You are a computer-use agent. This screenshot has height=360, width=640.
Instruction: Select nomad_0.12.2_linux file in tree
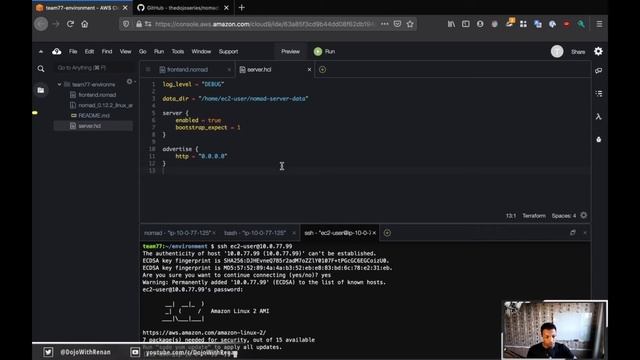tap(105, 105)
